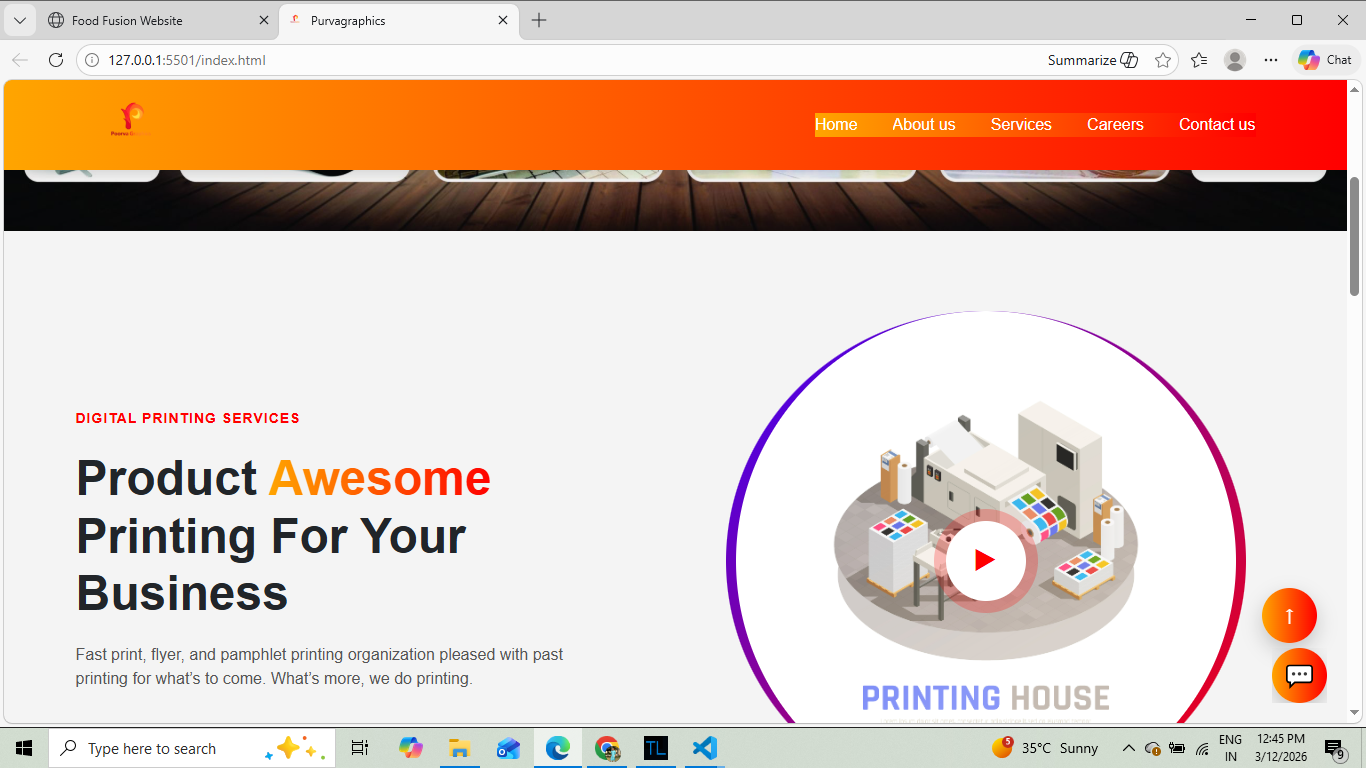Click the scroll-to-top arrow button
This screenshot has width=1366, height=768.
[x=1289, y=616]
